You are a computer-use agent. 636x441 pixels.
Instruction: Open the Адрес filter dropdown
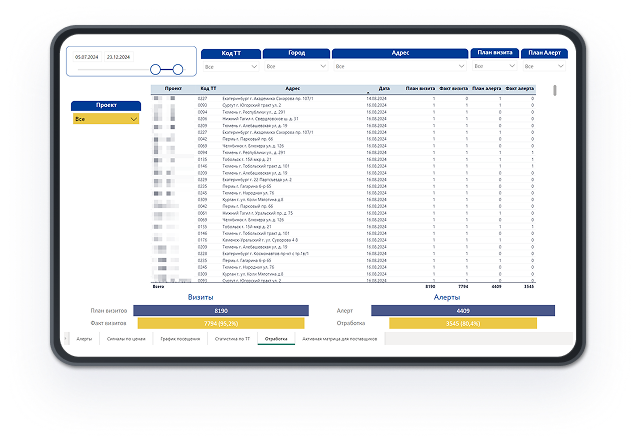click(400, 66)
